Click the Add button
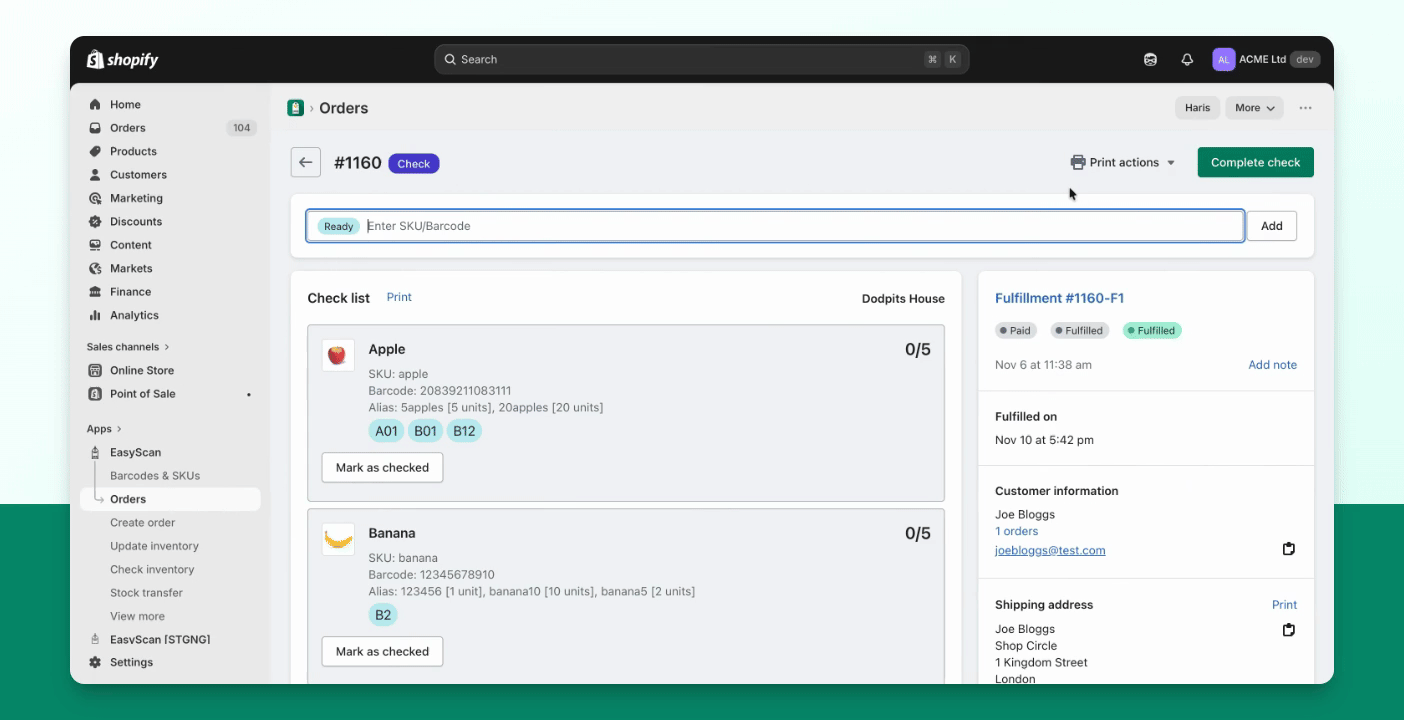The width and height of the screenshot is (1404, 720). (x=1271, y=226)
